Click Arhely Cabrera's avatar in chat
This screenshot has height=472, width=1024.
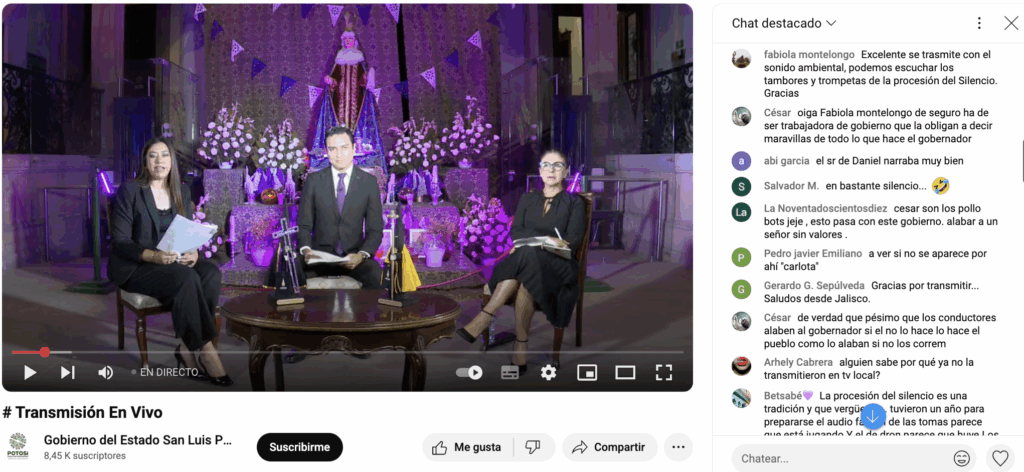pos(741,366)
